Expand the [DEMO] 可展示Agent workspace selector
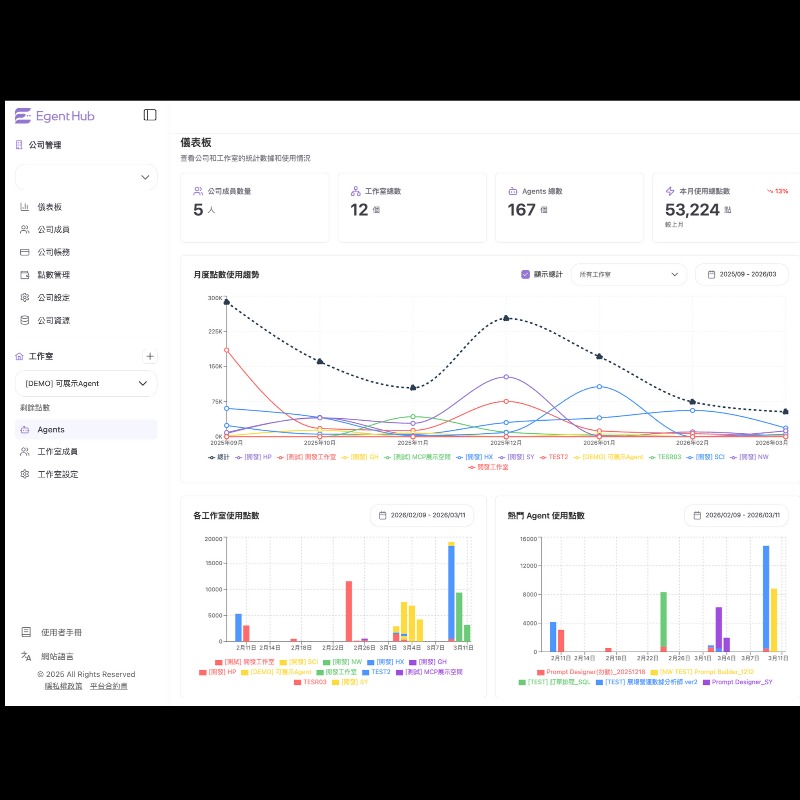This screenshot has width=800, height=800. [85, 383]
